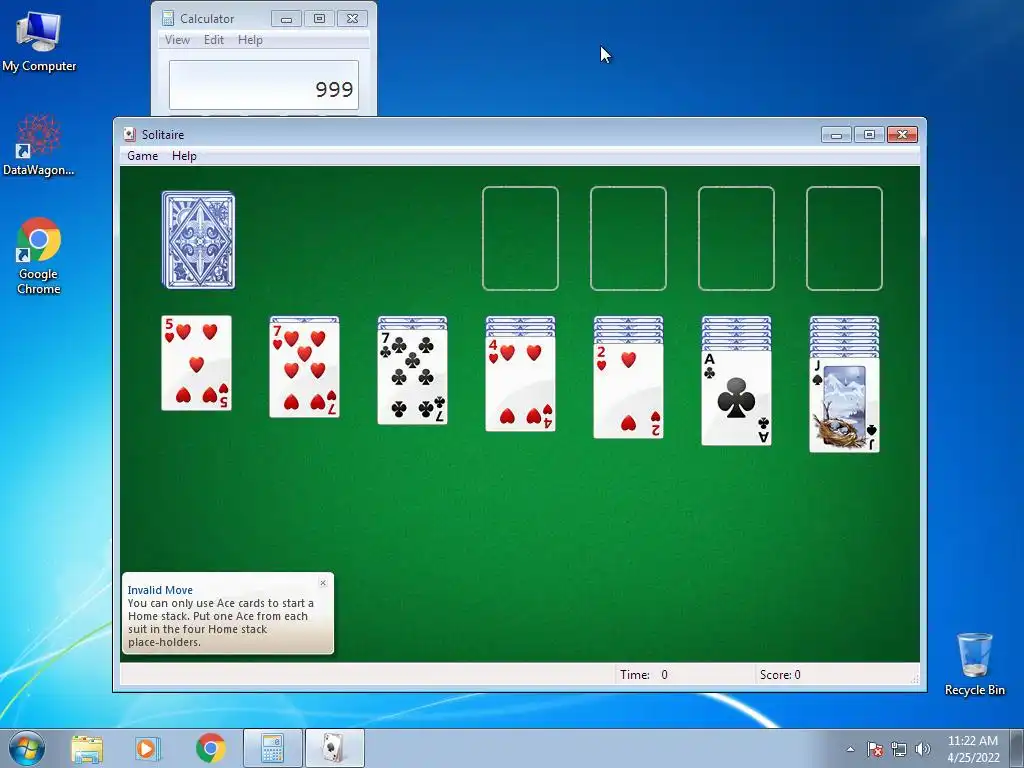Show hidden system tray icons
The height and width of the screenshot is (768, 1024).
[850, 749]
